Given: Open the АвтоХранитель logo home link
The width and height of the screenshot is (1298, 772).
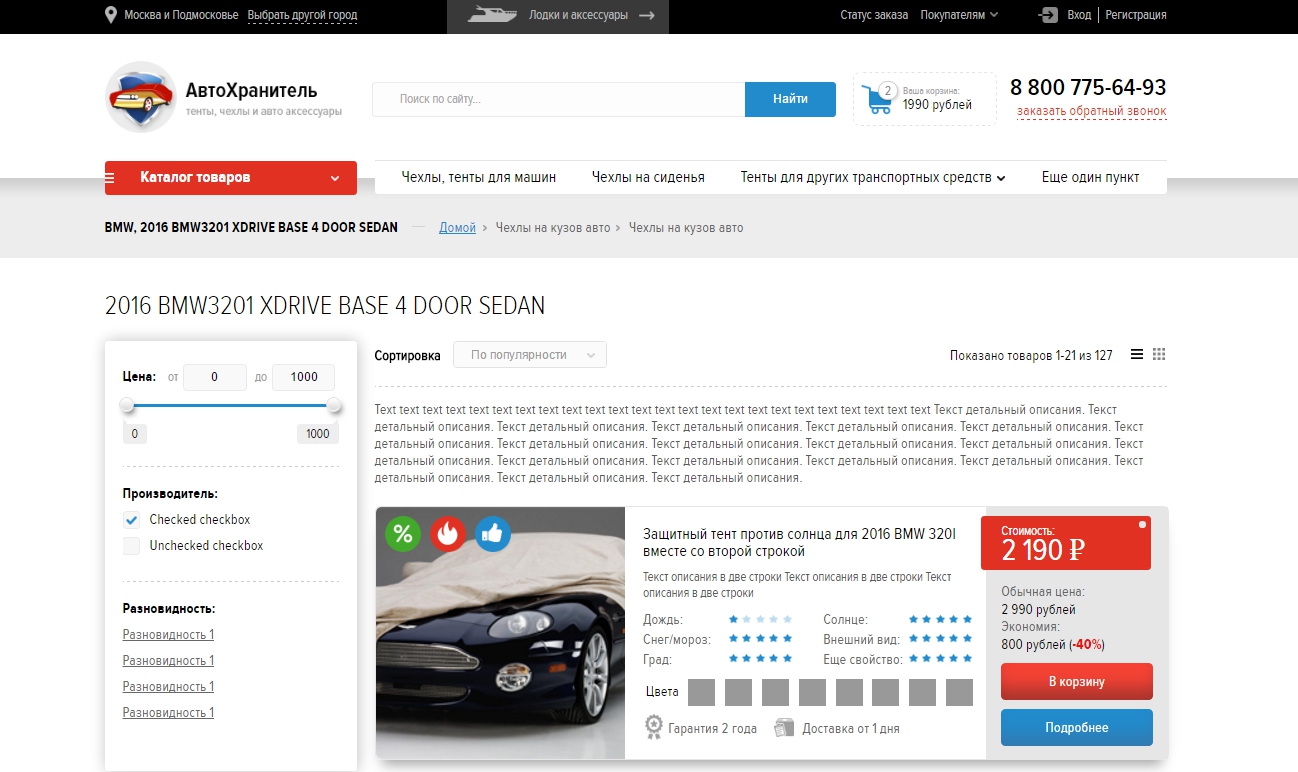Looking at the screenshot, I should tap(224, 97).
